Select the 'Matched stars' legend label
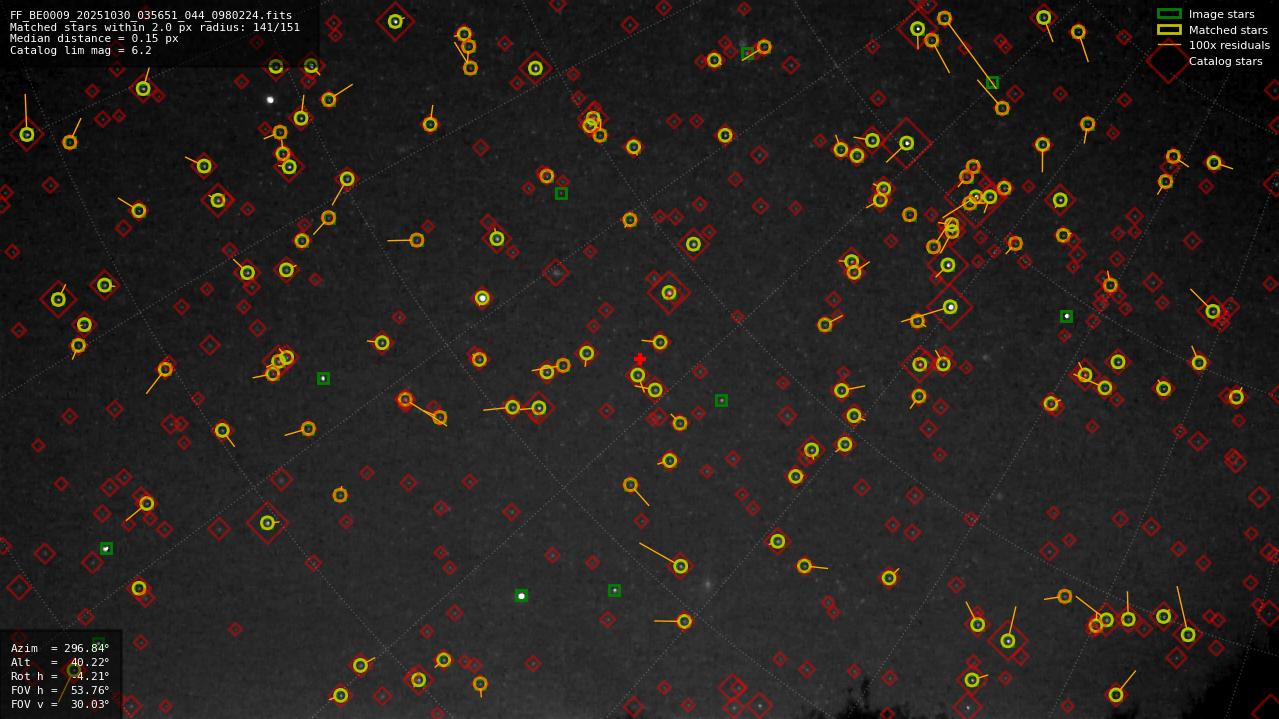Image resolution: width=1279 pixels, height=719 pixels. 1228,30
